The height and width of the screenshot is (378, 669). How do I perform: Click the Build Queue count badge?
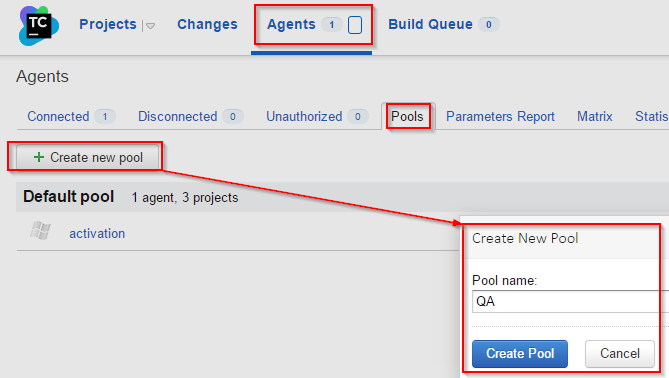point(489,25)
